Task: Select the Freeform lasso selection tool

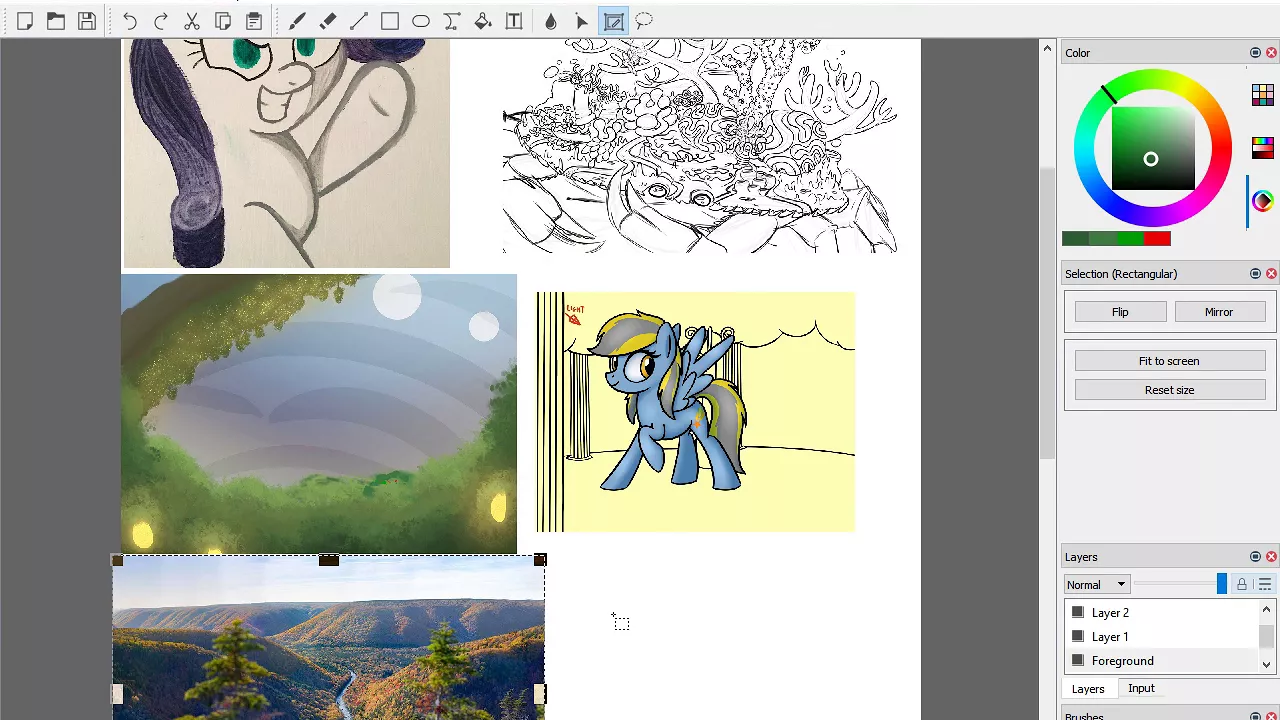Action: [x=644, y=21]
